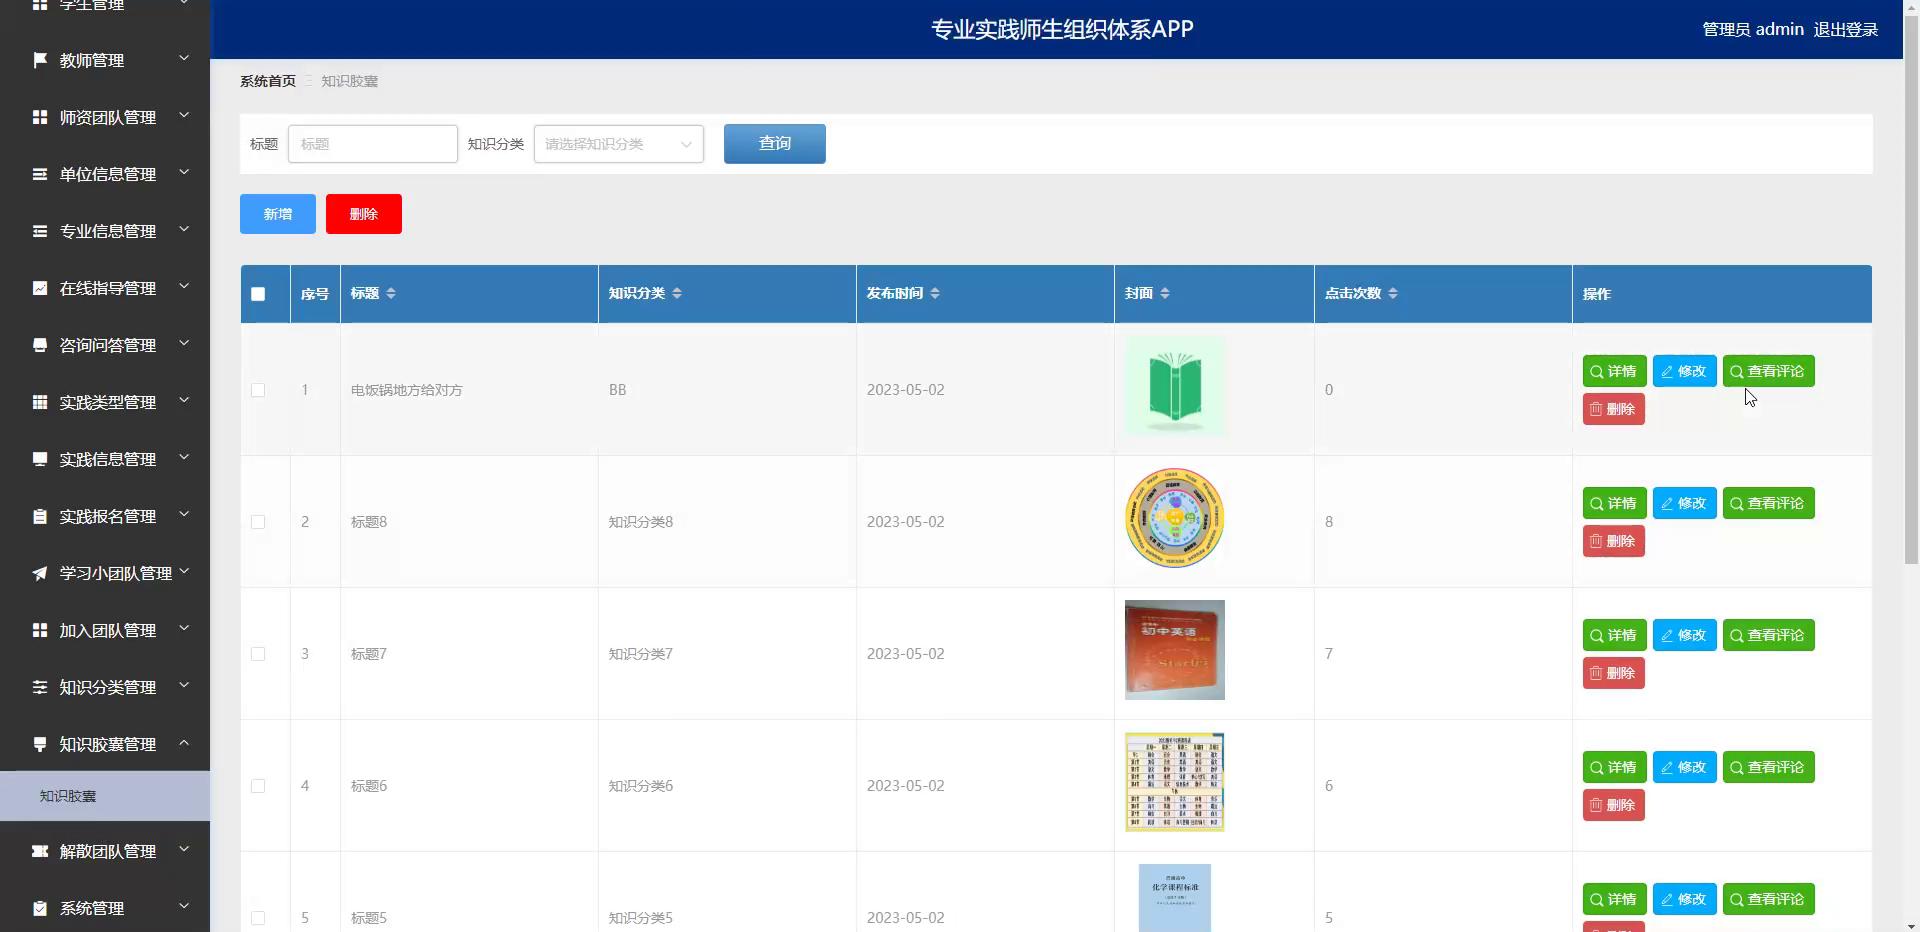The height and width of the screenshot is (932, 1920).
Task: Open circular chart cover thumbnail for 标题8
Action: coord(1175,518)
